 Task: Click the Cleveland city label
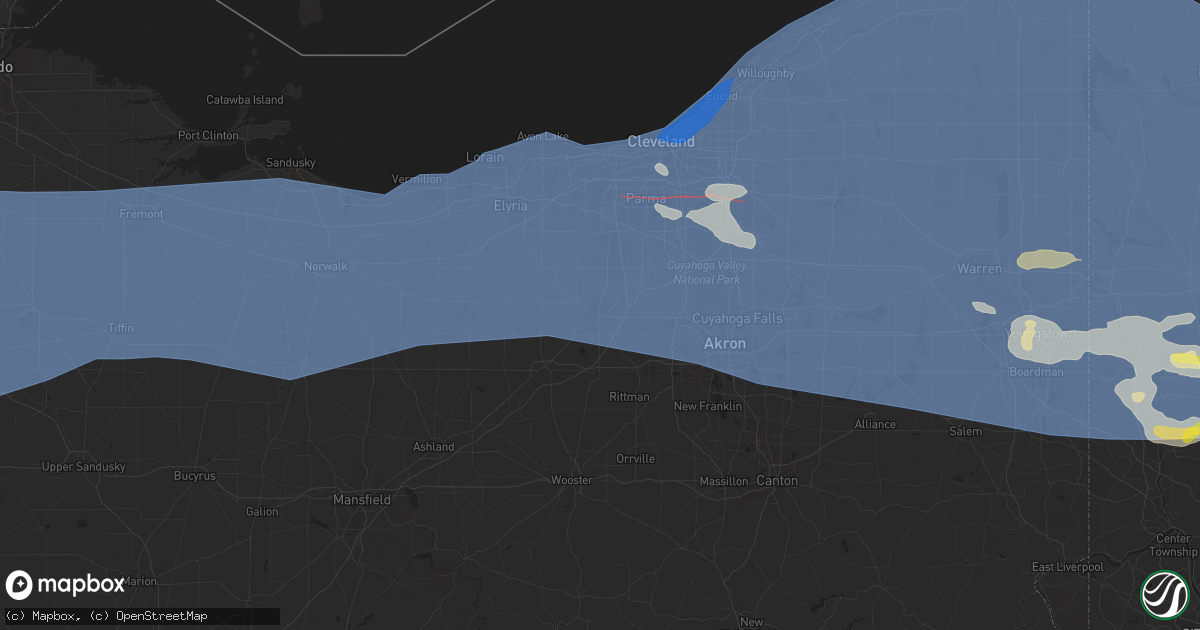(x=661, y=142)
